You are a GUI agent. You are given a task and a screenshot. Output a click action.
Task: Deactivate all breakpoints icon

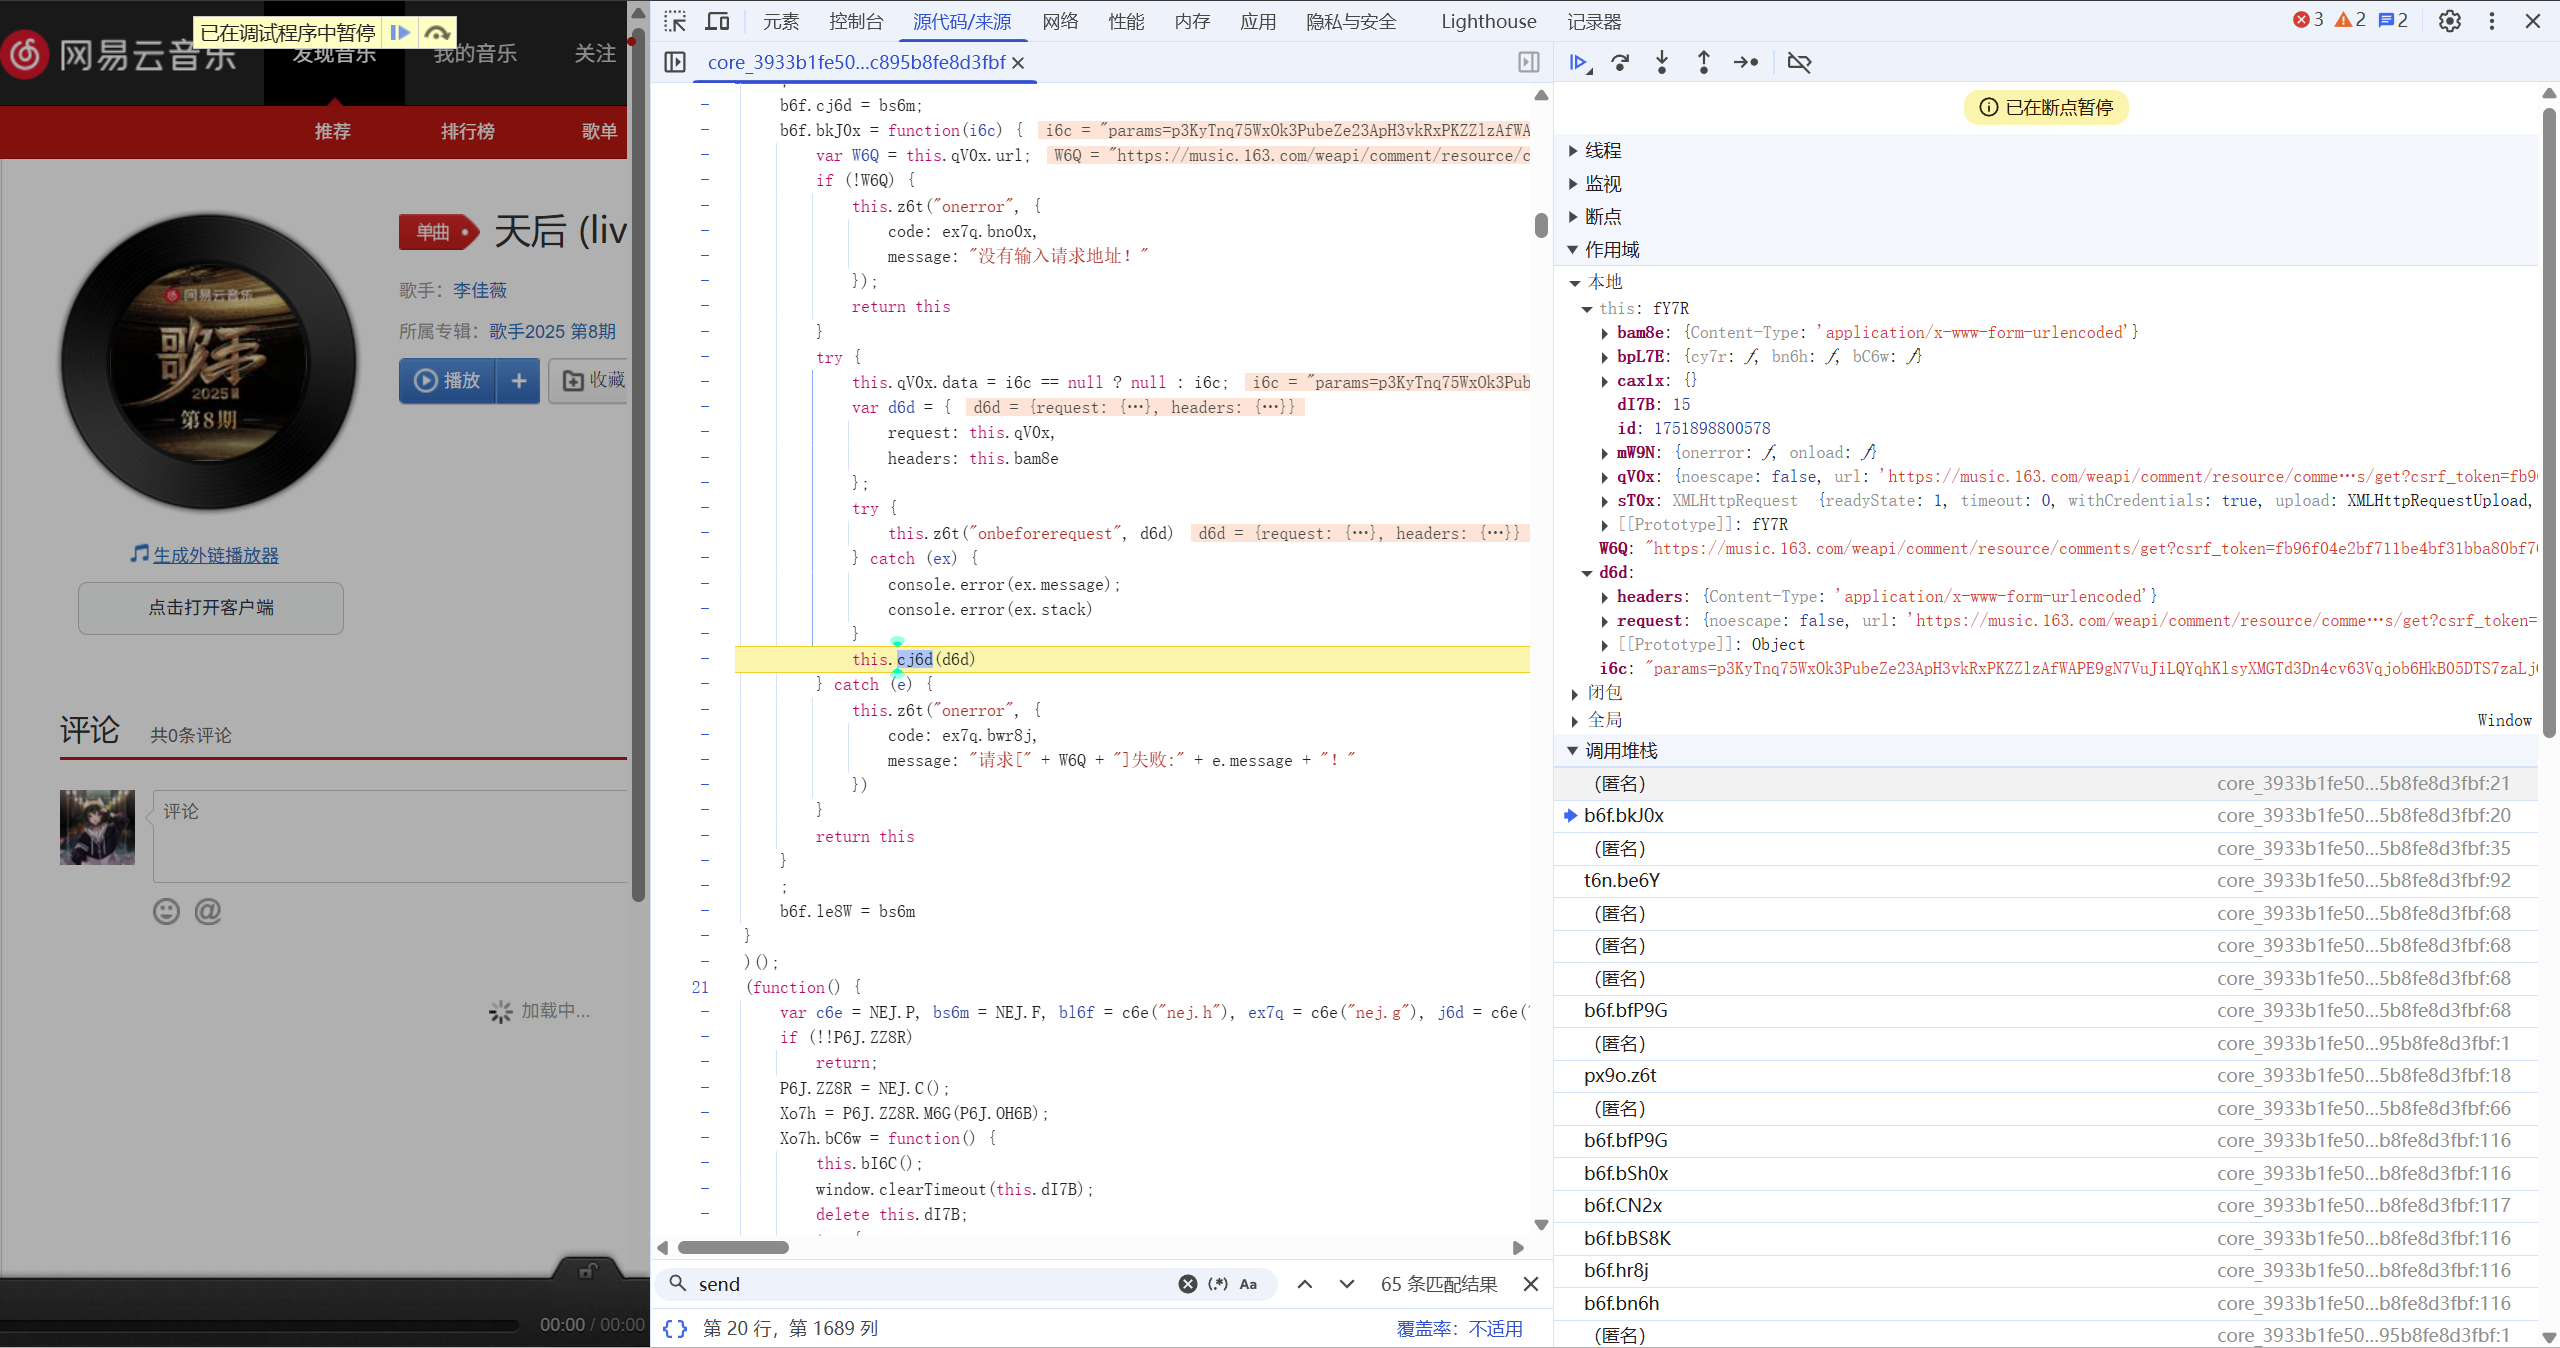click(1799, 62)
